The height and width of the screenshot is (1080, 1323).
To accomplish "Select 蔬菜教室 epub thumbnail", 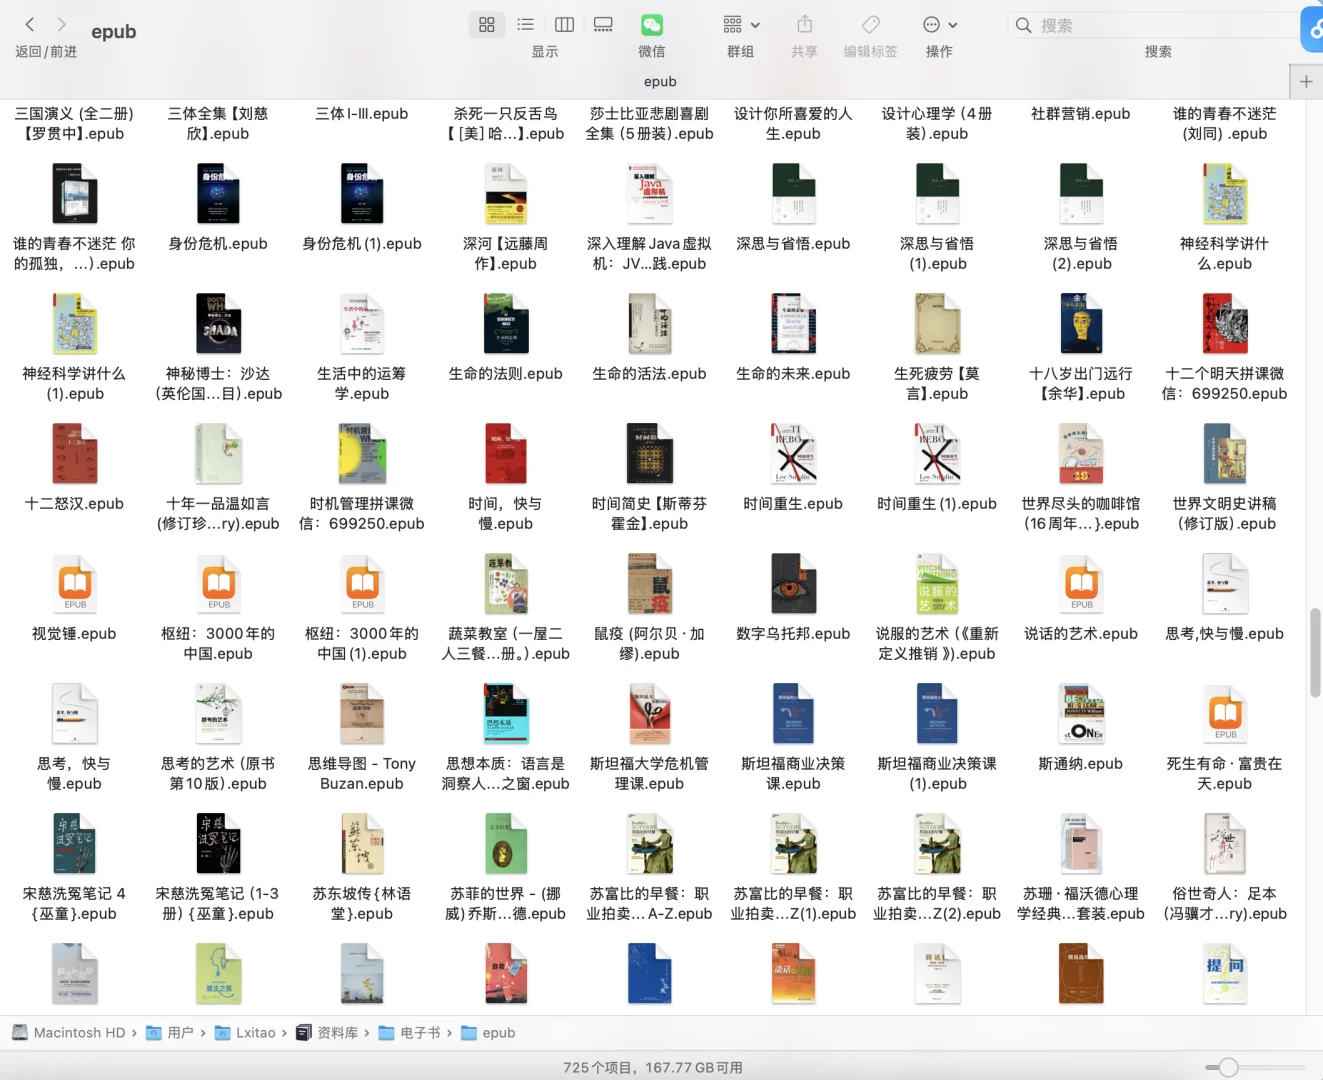I will coord(506,583).
